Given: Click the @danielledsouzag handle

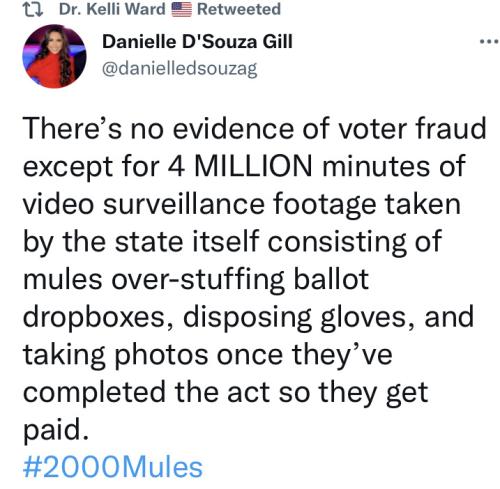Looking at the screenshot, I should (x=179, y=69).
